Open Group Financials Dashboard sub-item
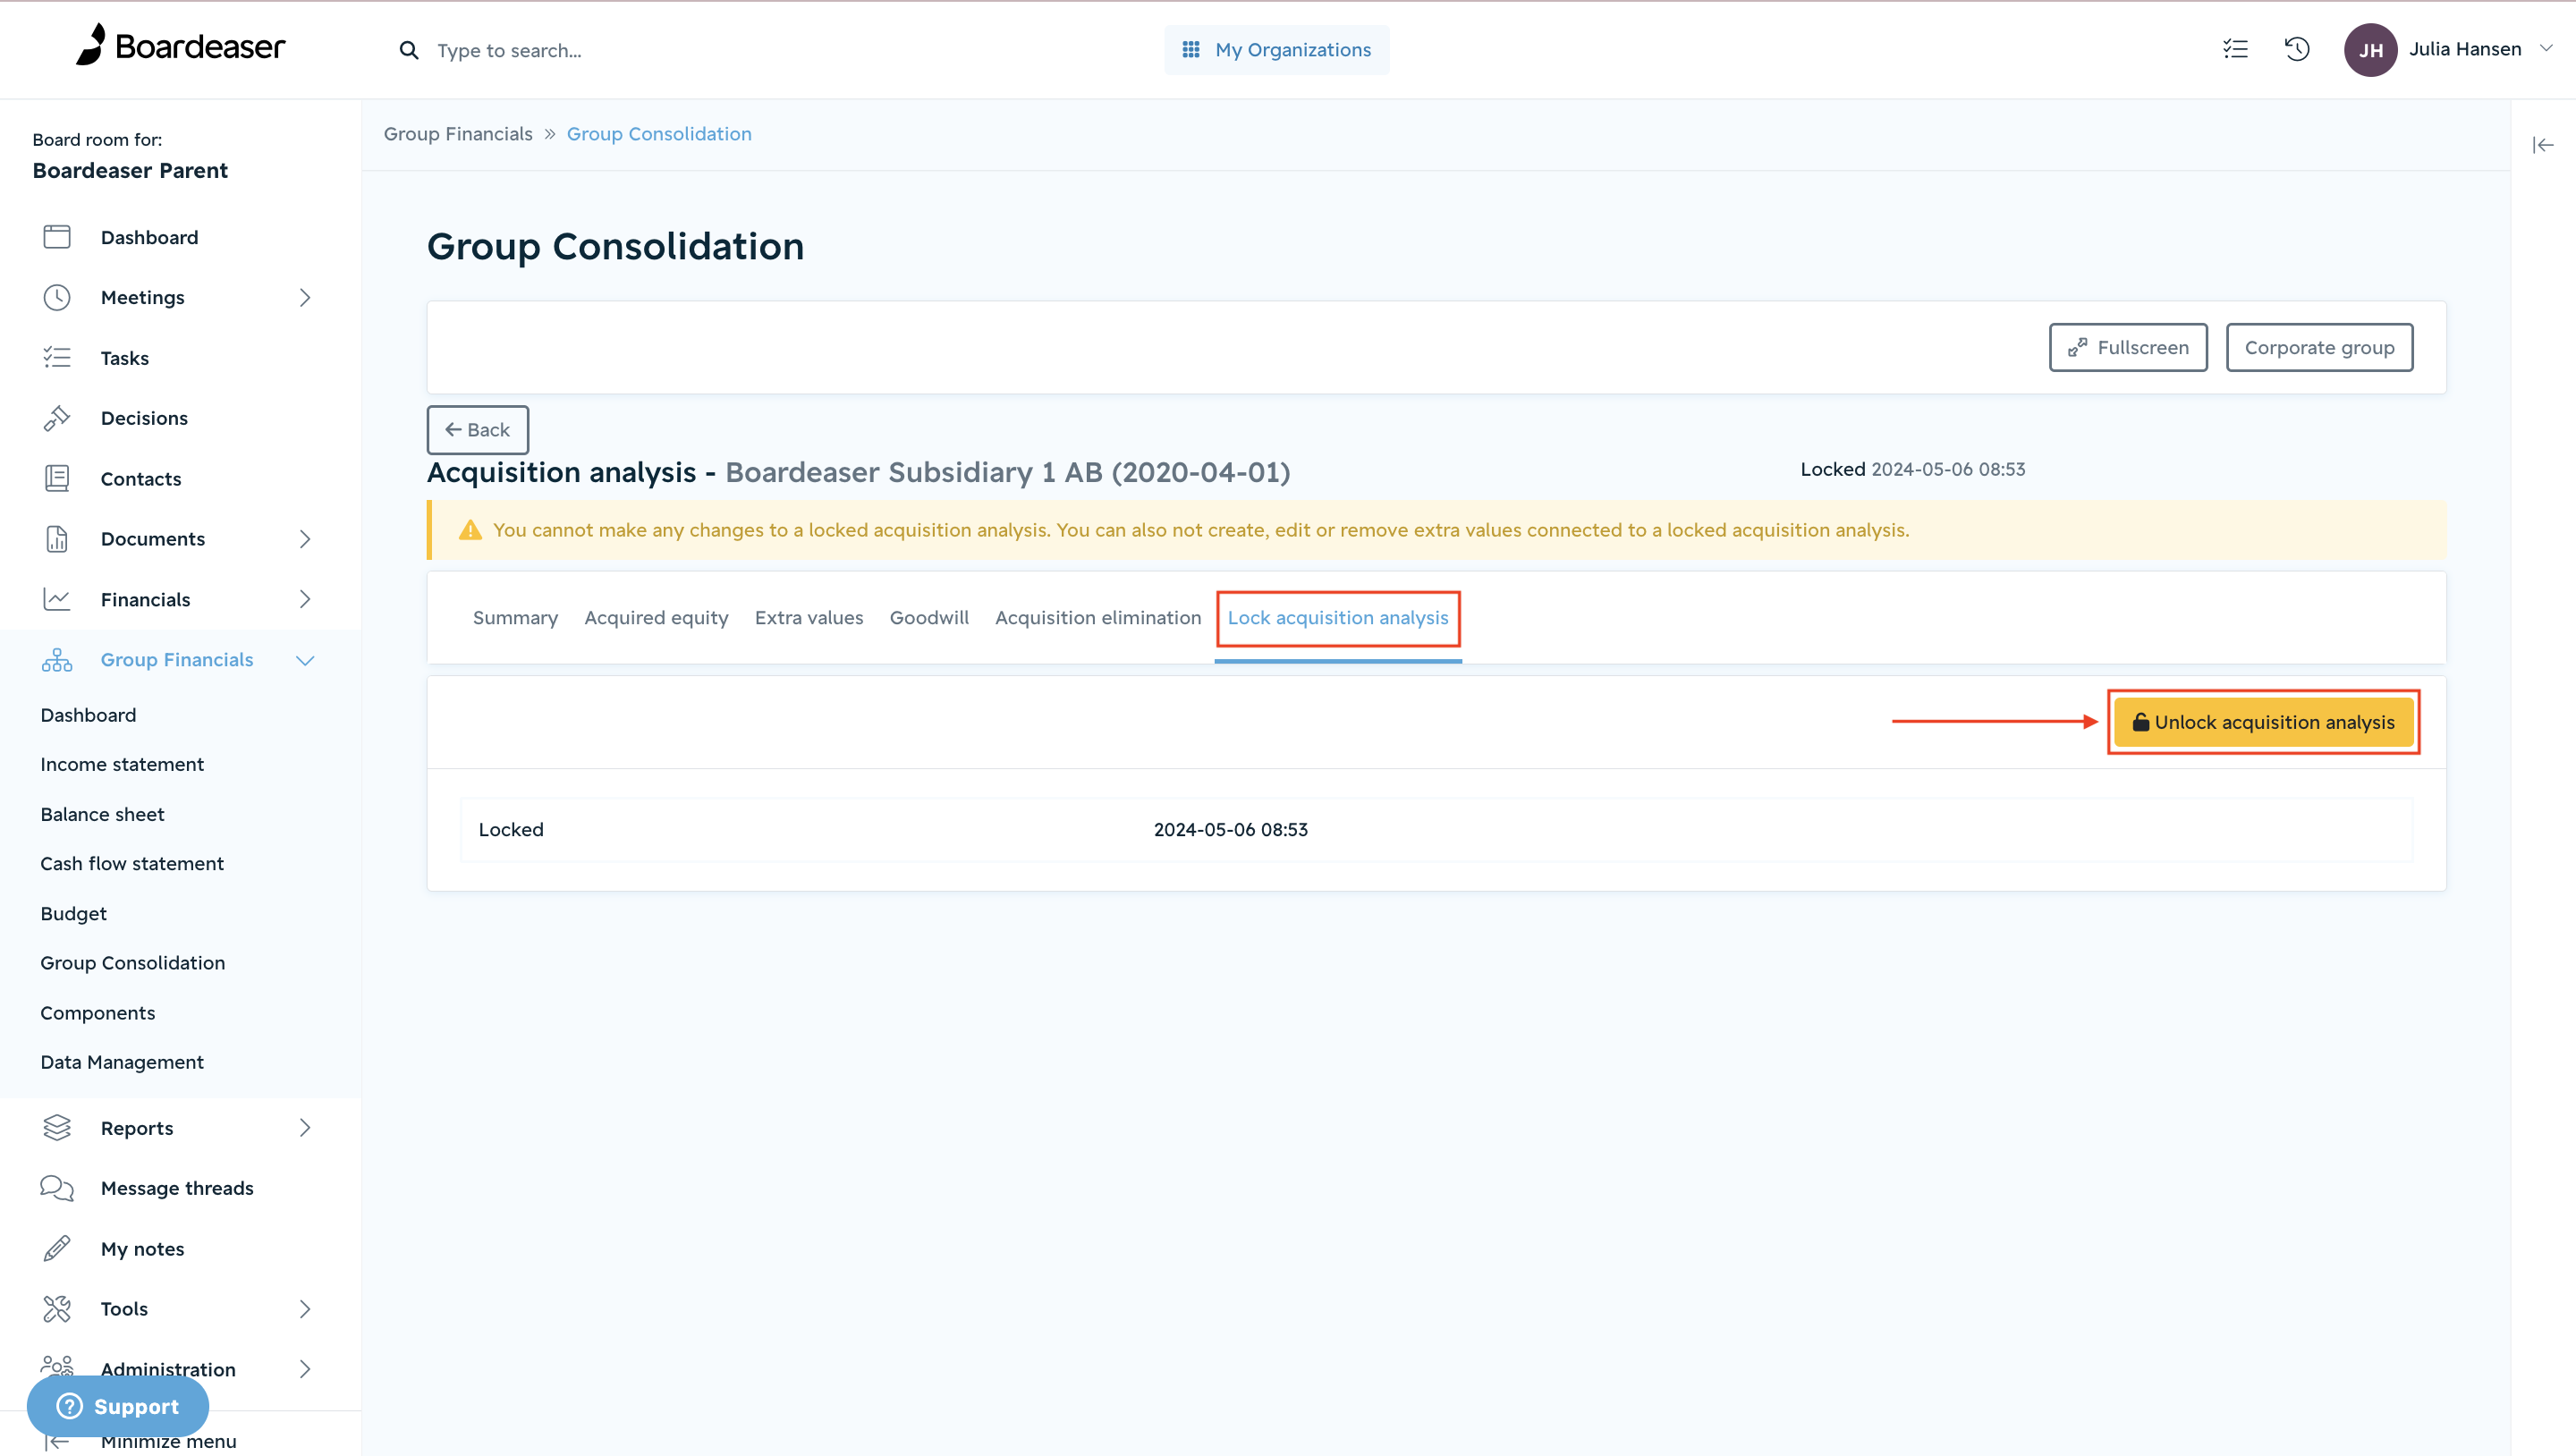This screenshot has width=2576, height=1456. point(88,715)
